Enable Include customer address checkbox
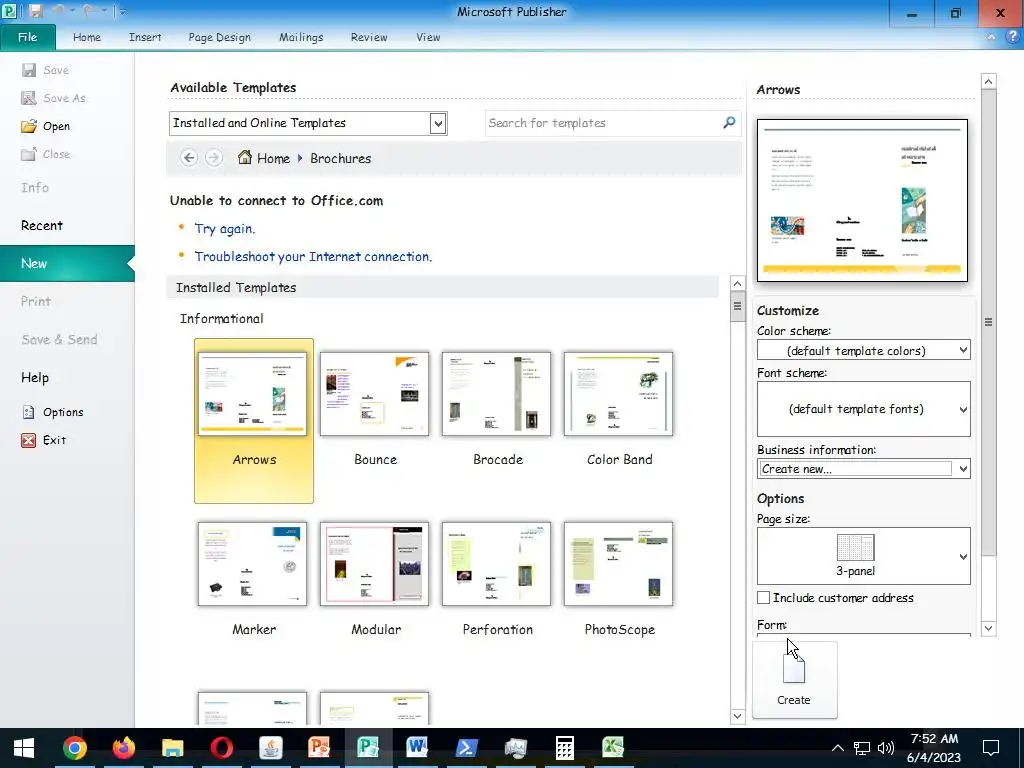The height and width of the screenshot is (768, 1024). click(763, 598)
